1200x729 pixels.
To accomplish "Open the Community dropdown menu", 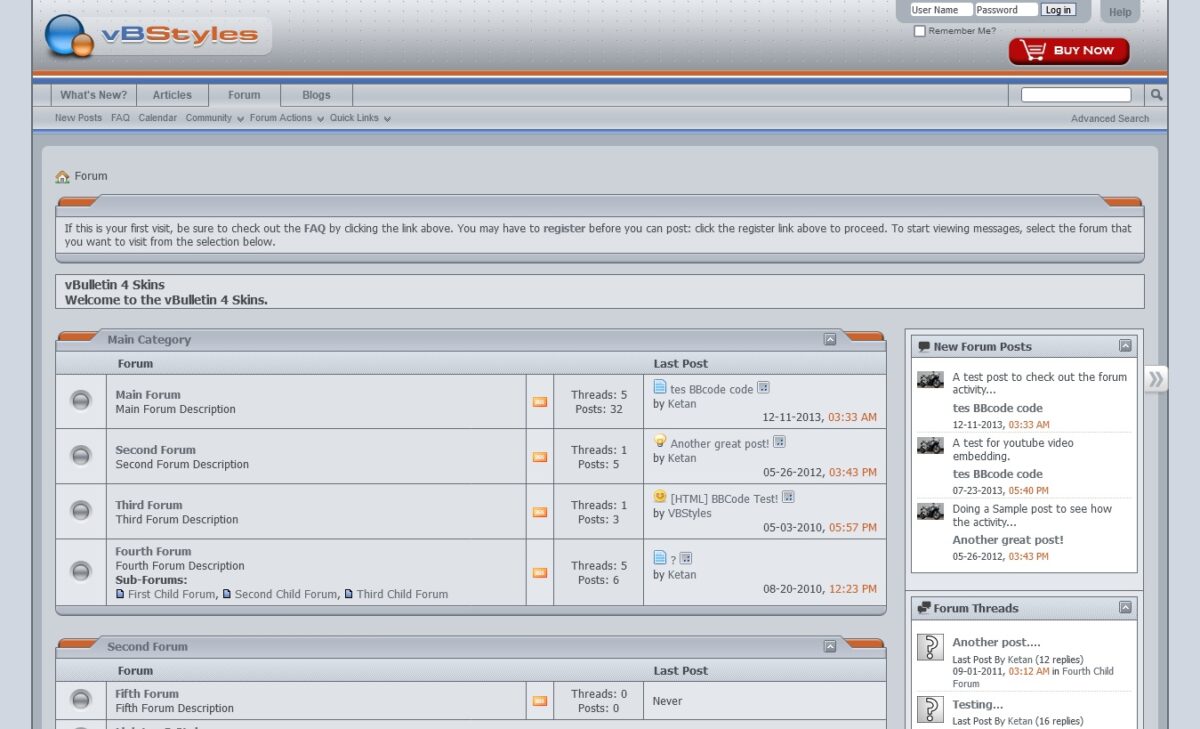I will 209,118.
